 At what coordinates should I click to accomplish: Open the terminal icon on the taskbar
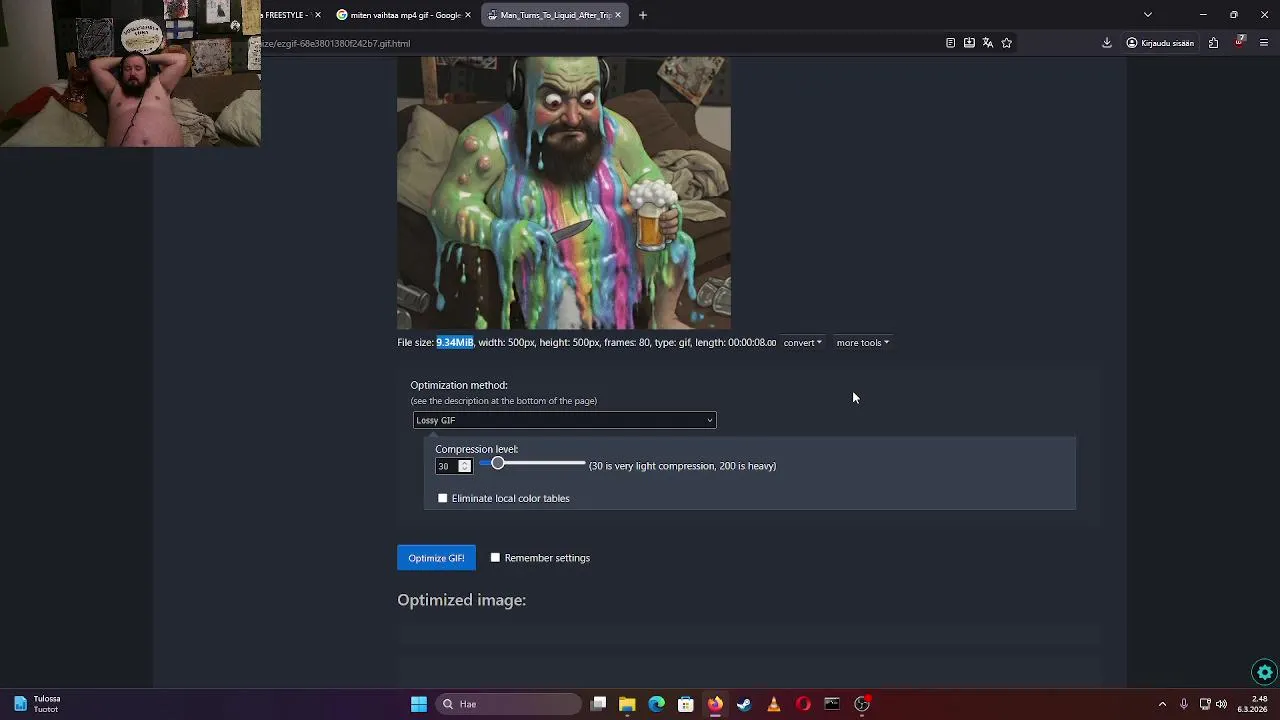point(832,704)
